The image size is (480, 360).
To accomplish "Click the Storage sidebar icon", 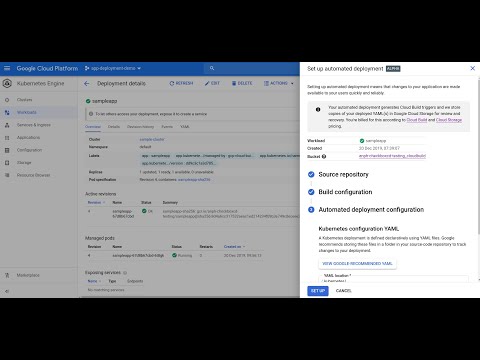I will click(7, 163).
